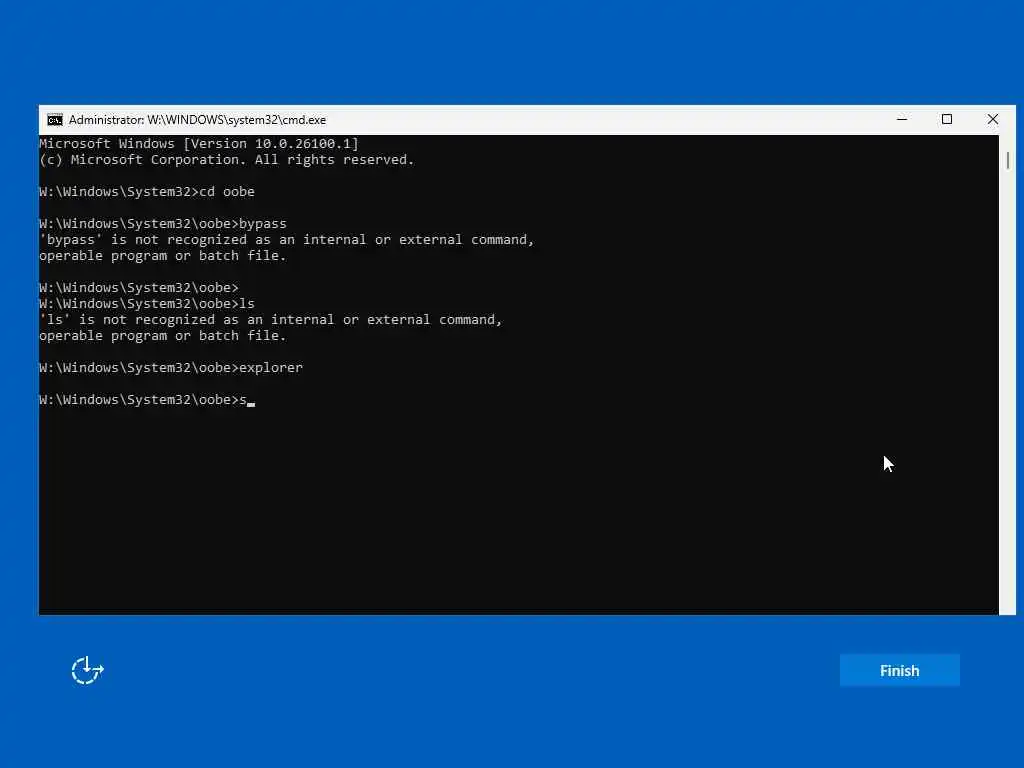Screen dimensions: 1024x768
Task: Click the empty 'W:\Windows\System32\oobe>' prompt line
Action: (x=139, y=288)
